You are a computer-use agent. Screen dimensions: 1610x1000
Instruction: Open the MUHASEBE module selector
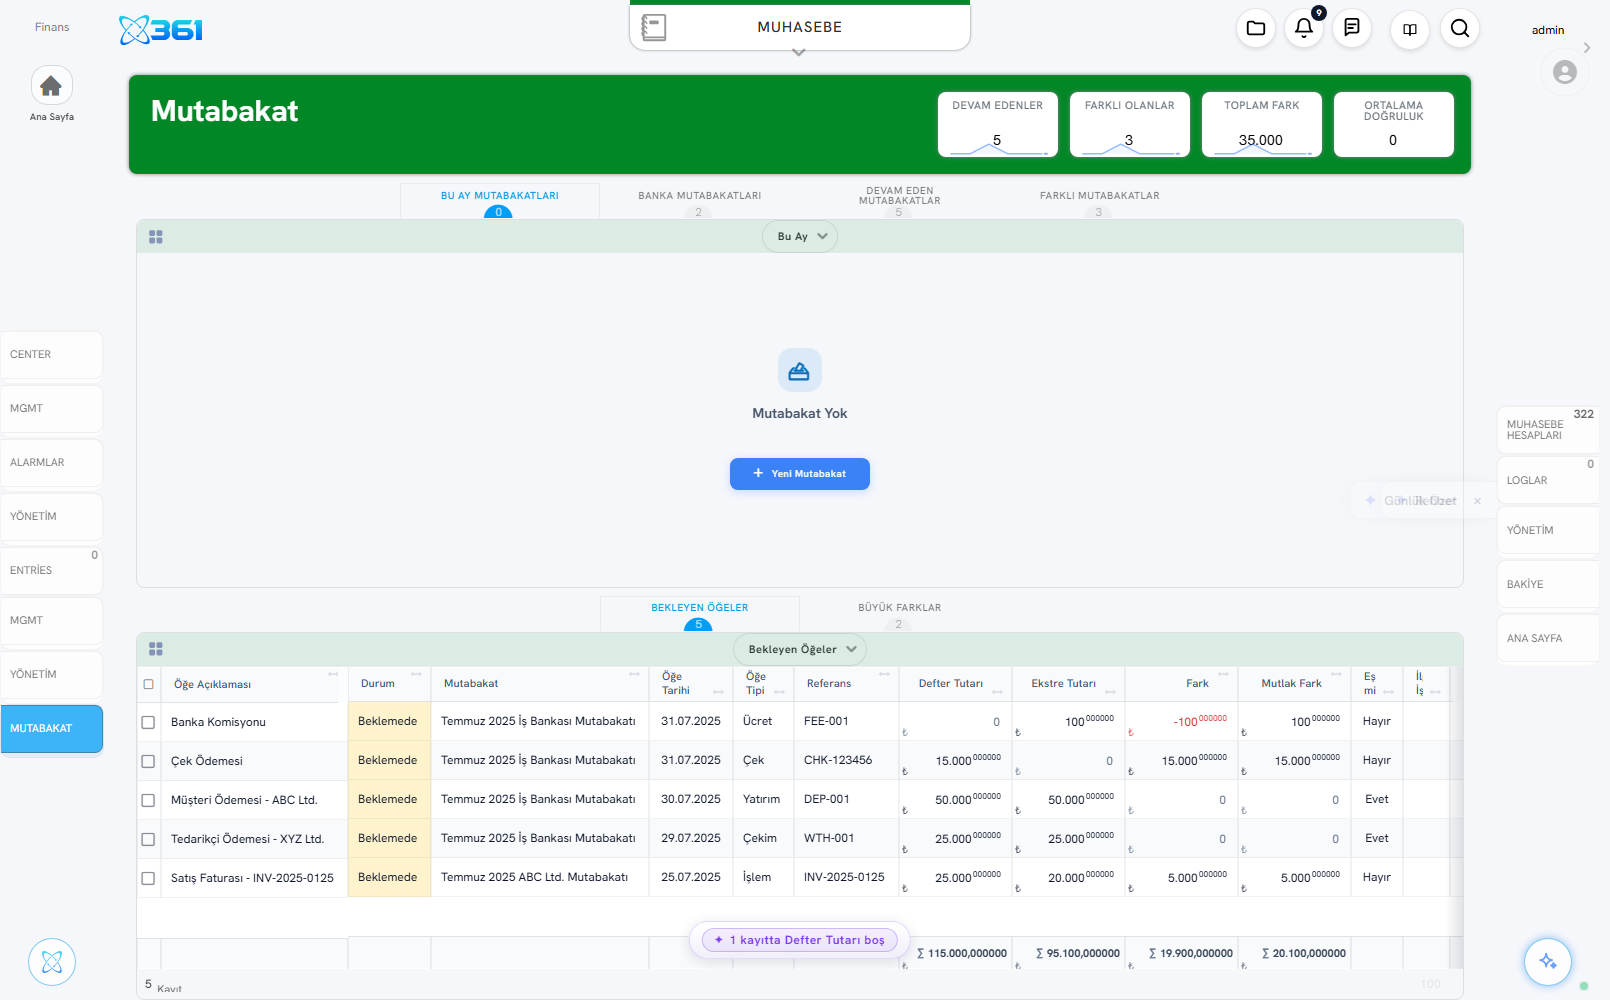point(800,27)
